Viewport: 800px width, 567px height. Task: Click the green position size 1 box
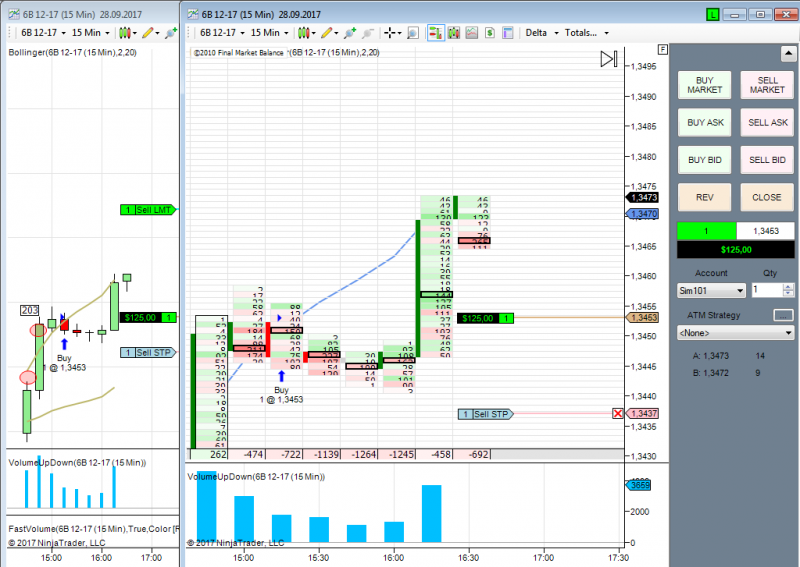tap(706, 231)
